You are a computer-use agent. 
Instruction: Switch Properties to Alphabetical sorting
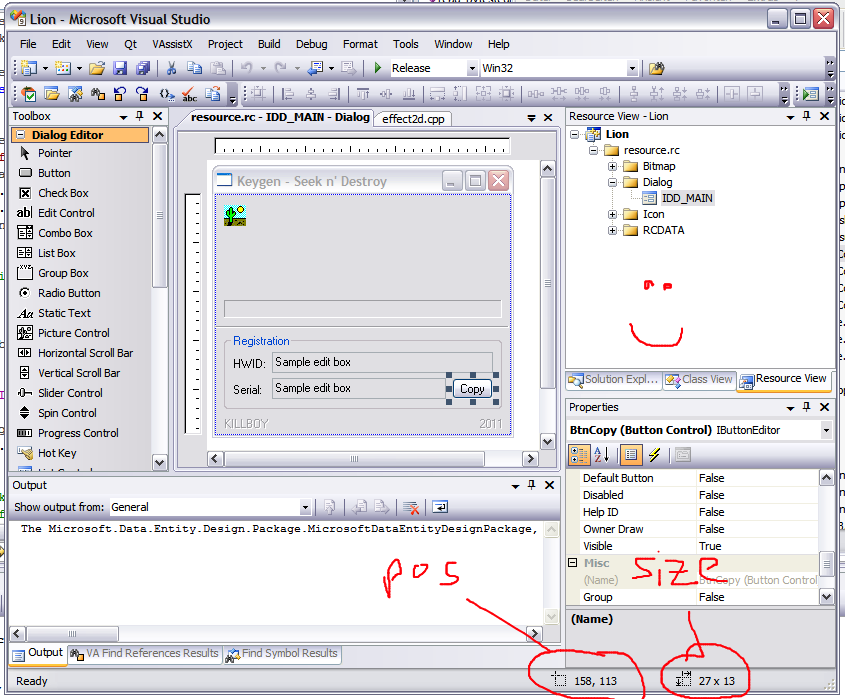(601, 455)
